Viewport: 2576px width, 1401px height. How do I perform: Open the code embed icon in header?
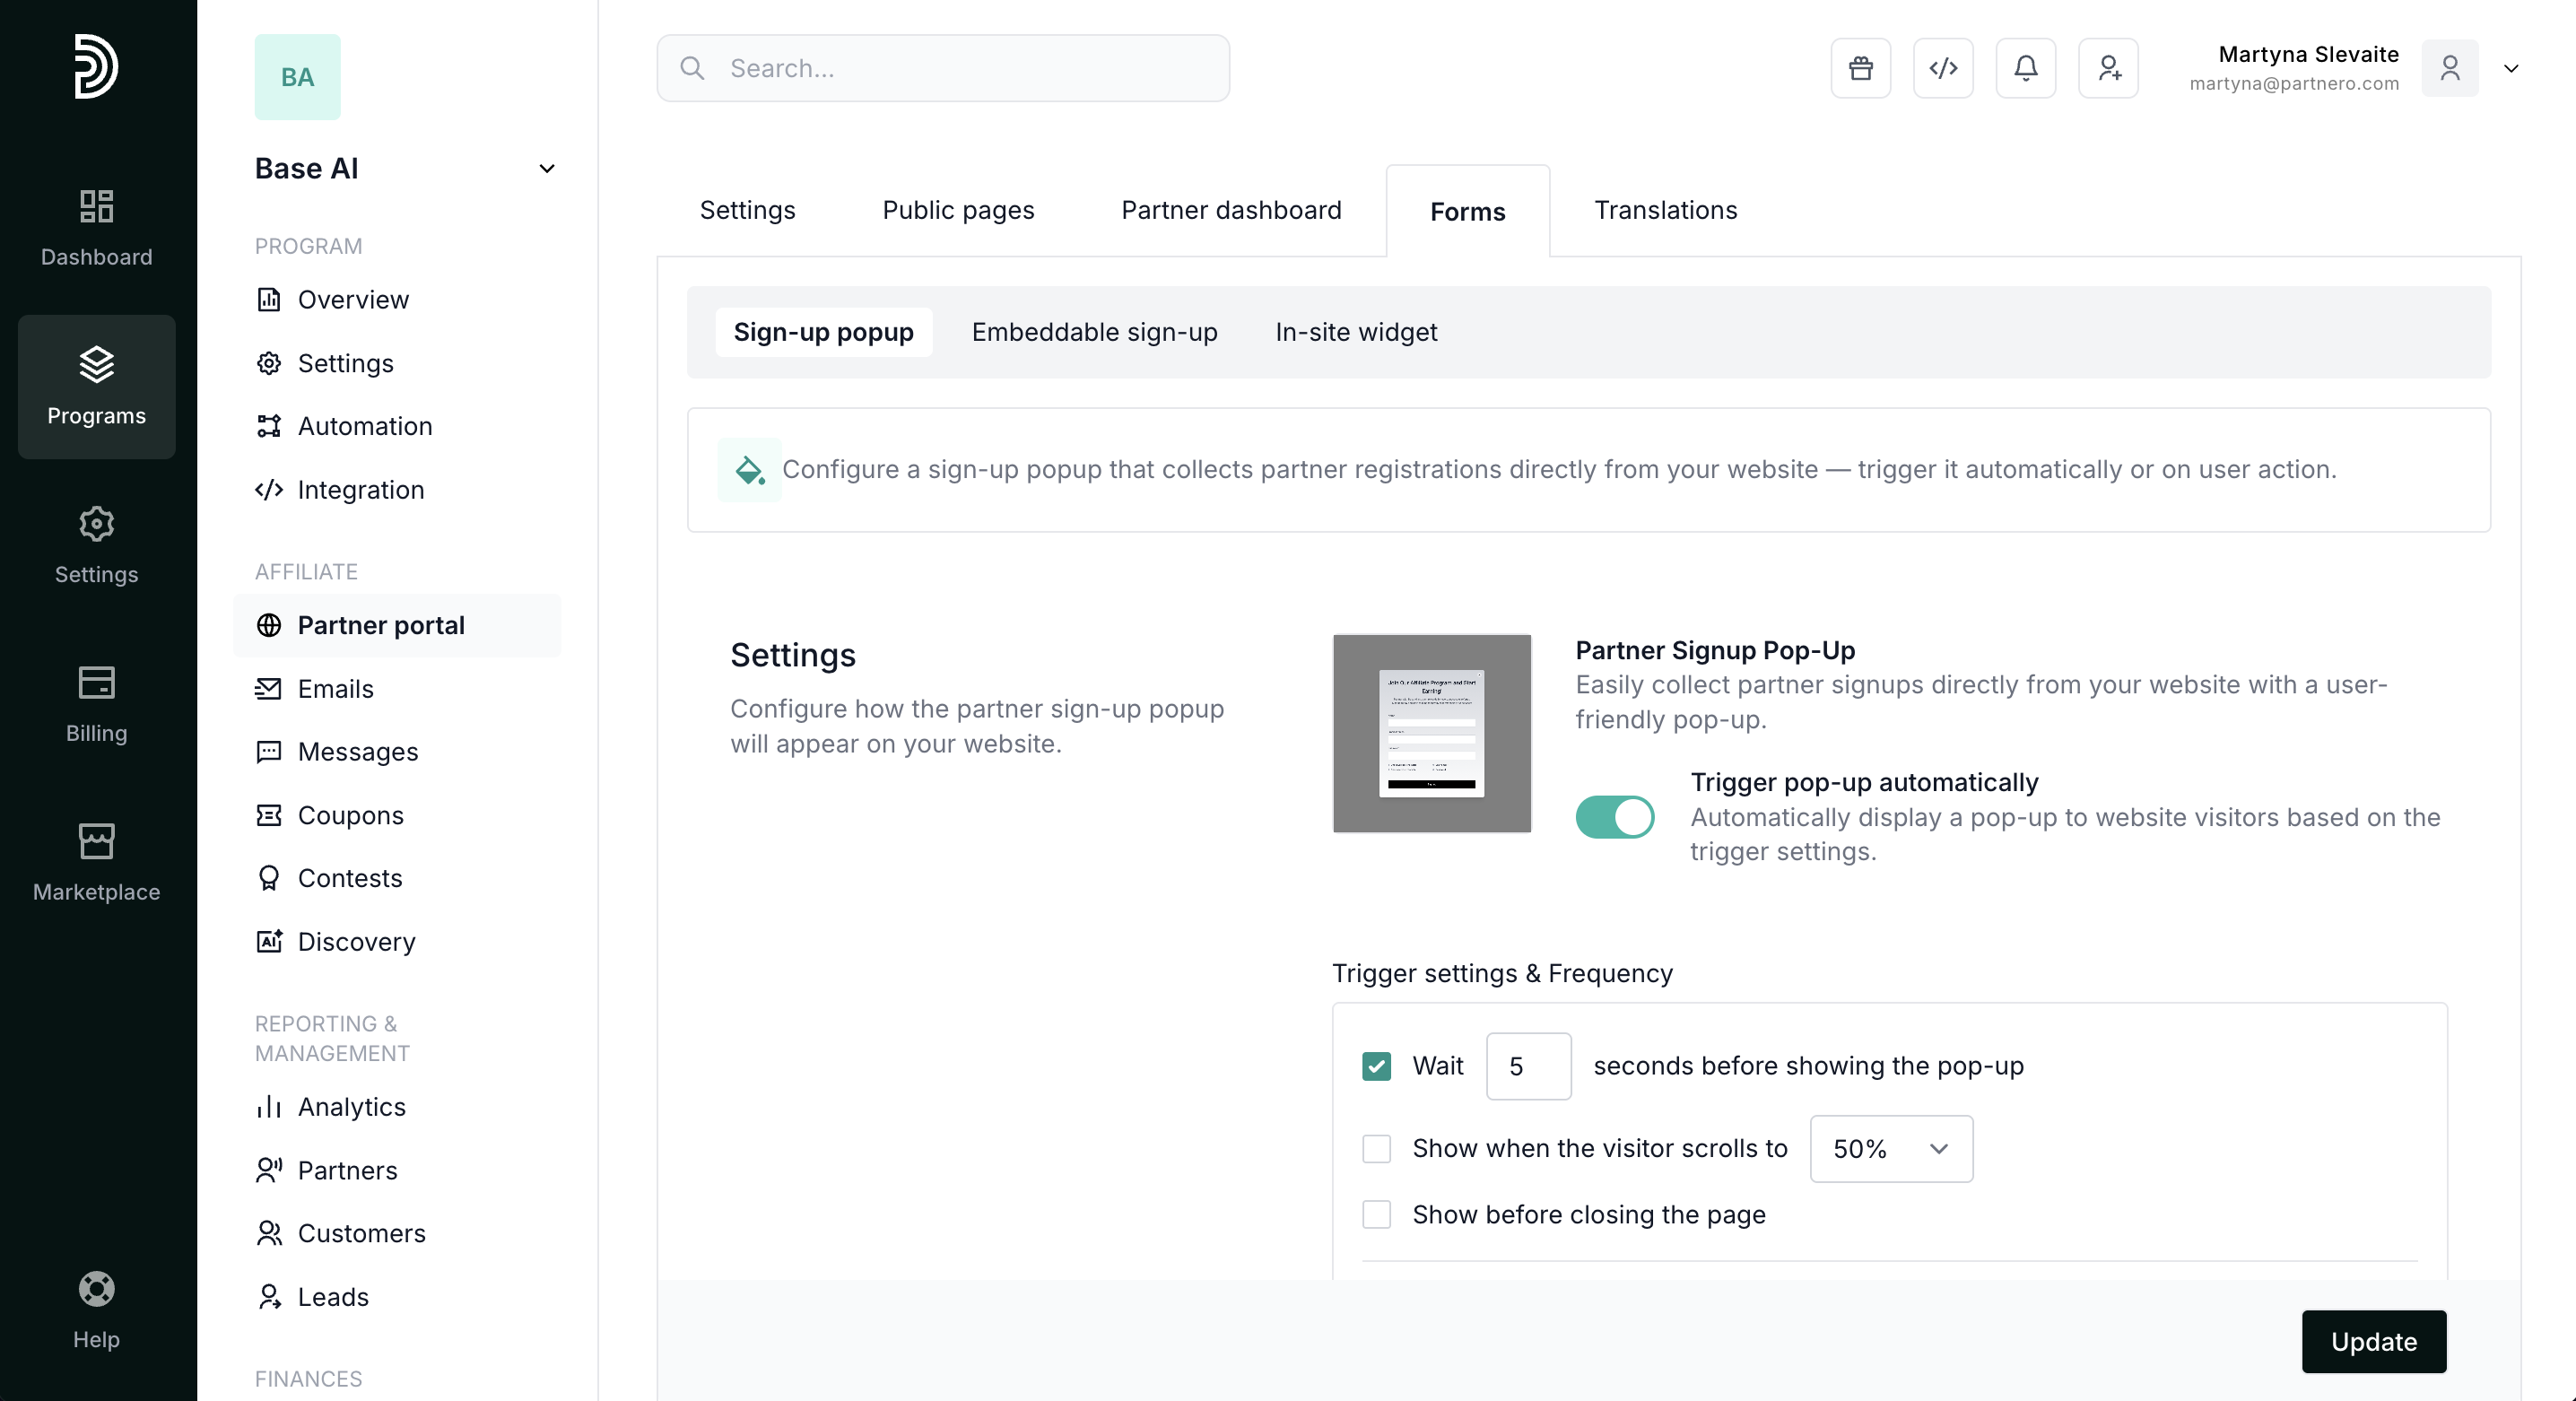(x=1942, y=68)
